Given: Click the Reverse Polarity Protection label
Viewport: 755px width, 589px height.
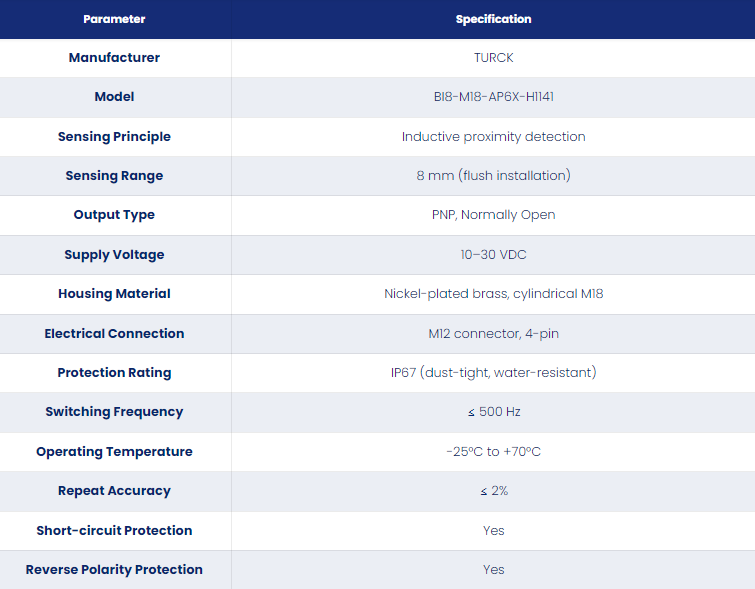Looking at the screenshot, I should tap(114, 570).
